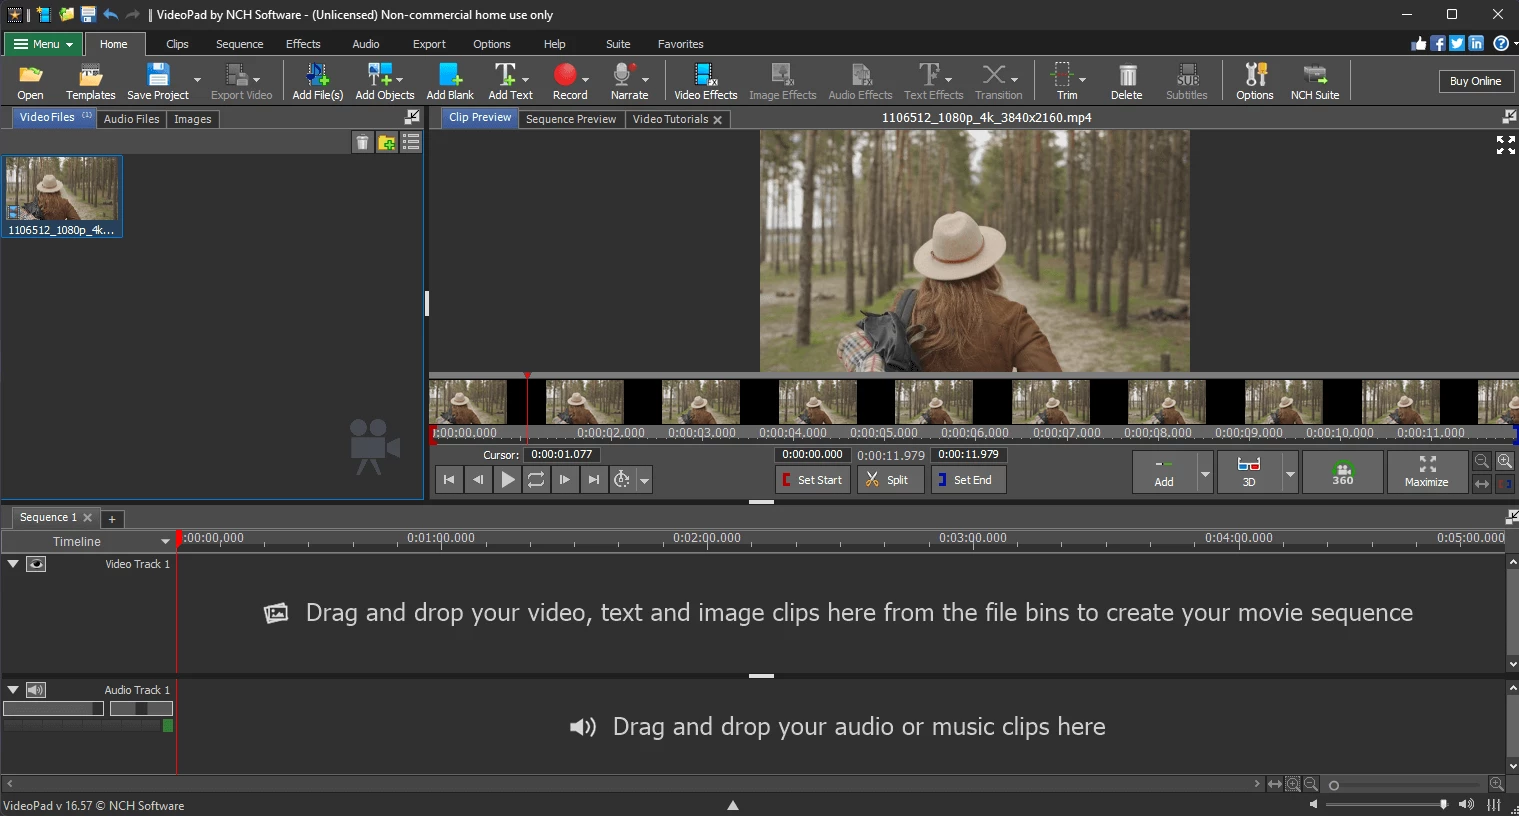Collapse Audio Track 1 with its triangle

point(13,690)
